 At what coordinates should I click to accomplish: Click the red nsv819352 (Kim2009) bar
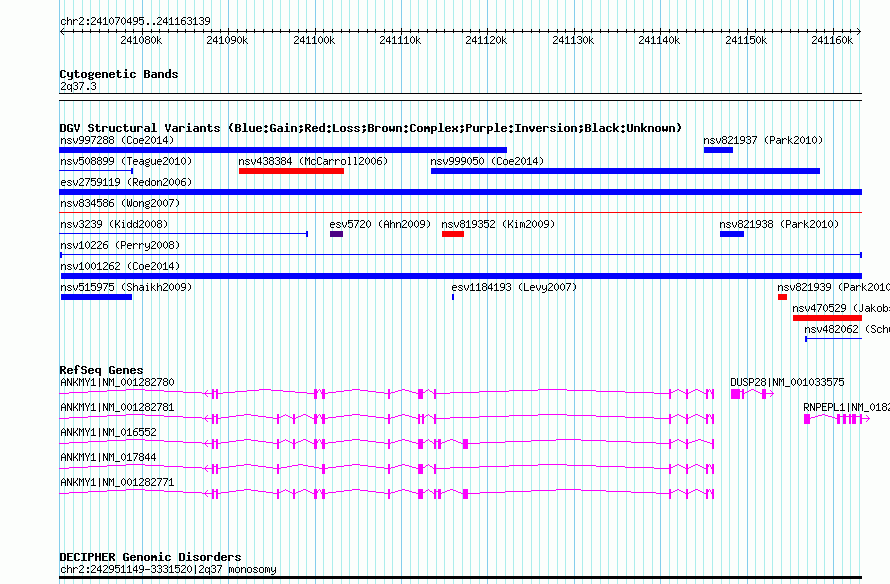tap(452, 234)
